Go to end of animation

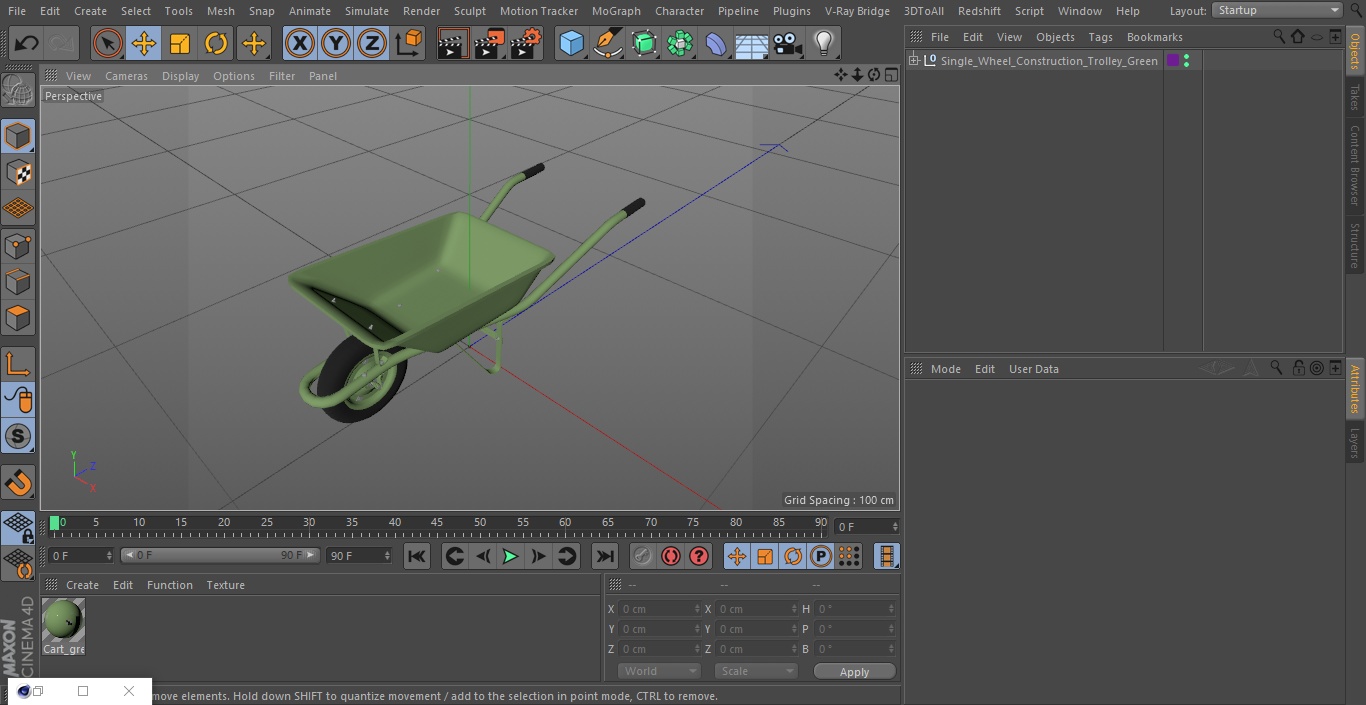605,556
